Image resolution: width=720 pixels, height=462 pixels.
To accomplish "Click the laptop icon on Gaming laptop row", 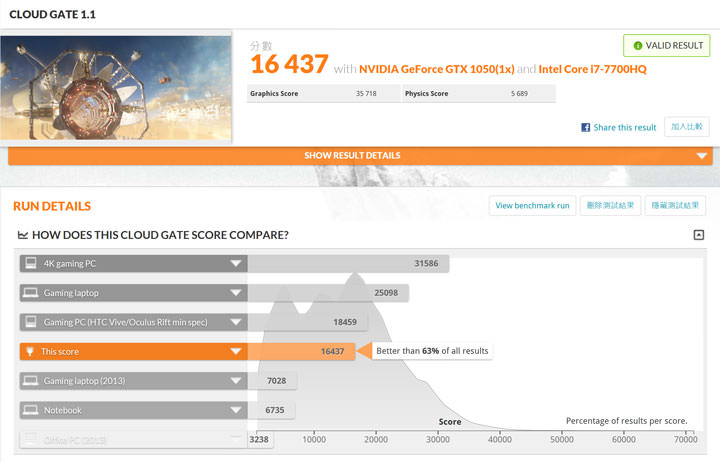I will [x=31, y=293].
